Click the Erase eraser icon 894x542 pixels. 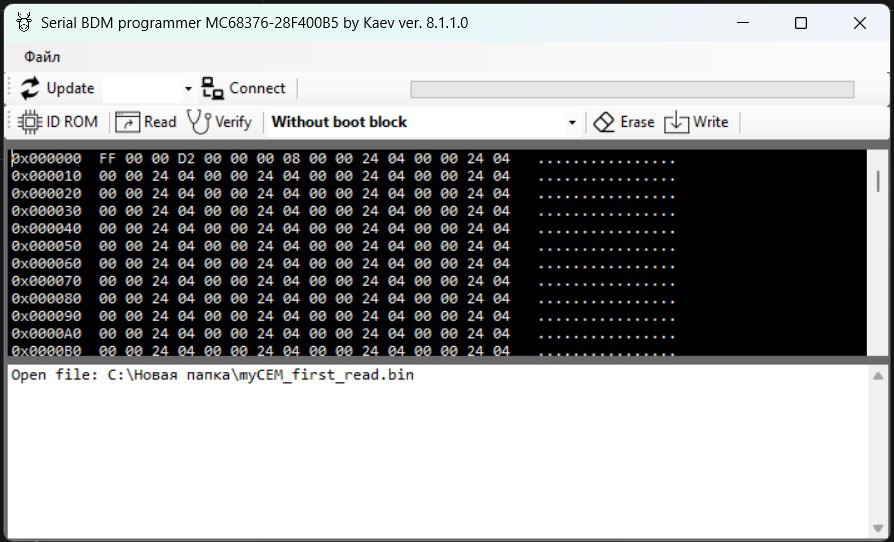coord(604,122)
